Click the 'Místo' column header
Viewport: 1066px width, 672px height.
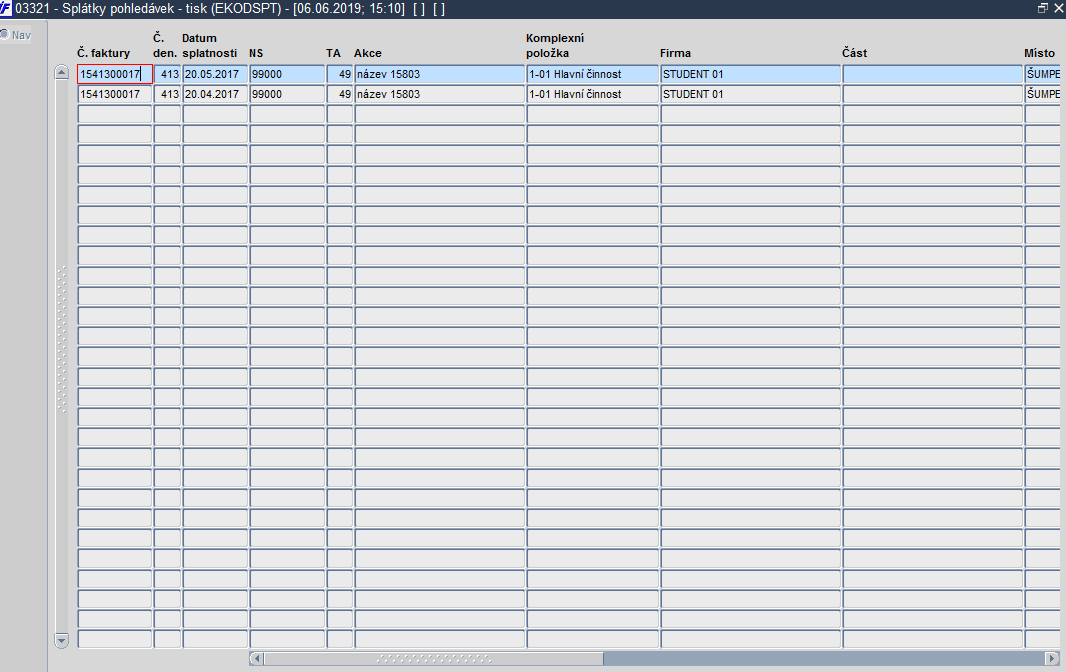[x=1039, y=53]
